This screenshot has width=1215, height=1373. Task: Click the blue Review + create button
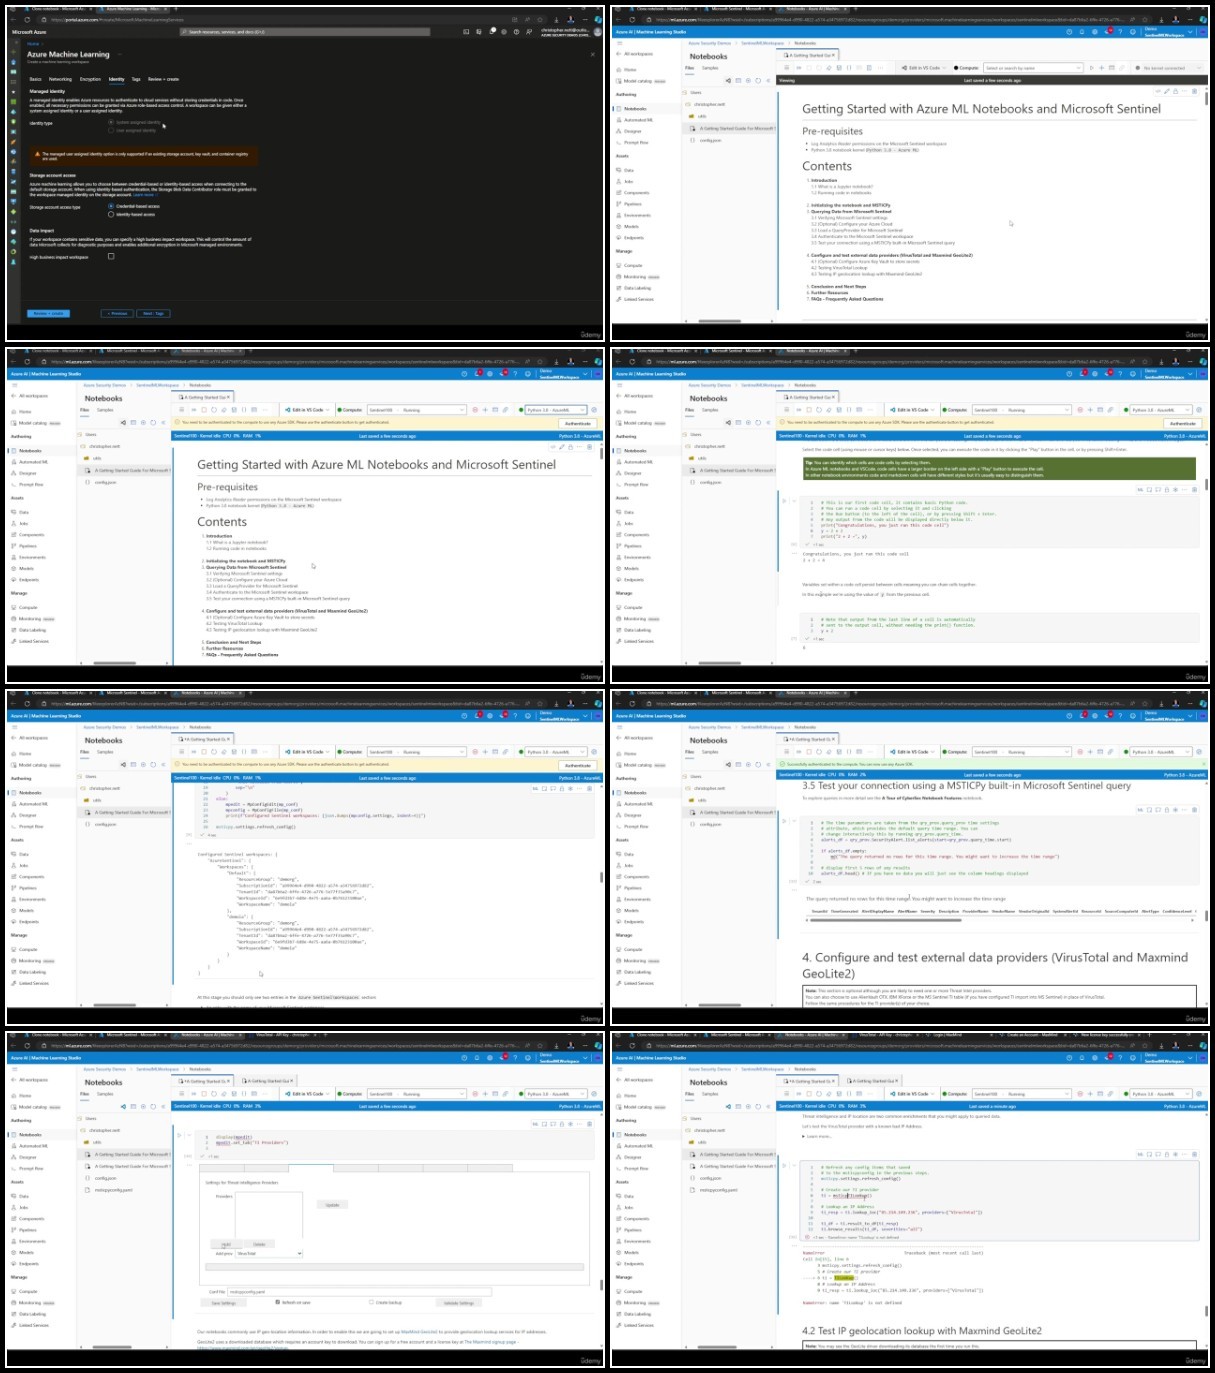tap(49, 313)
